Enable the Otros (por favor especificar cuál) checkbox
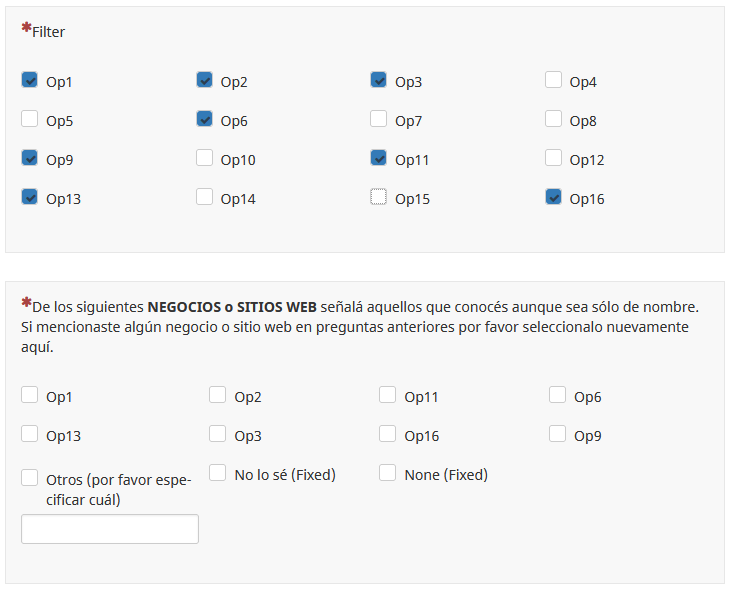The width and height of the screenshot is (731, 592). click(30, 479)
